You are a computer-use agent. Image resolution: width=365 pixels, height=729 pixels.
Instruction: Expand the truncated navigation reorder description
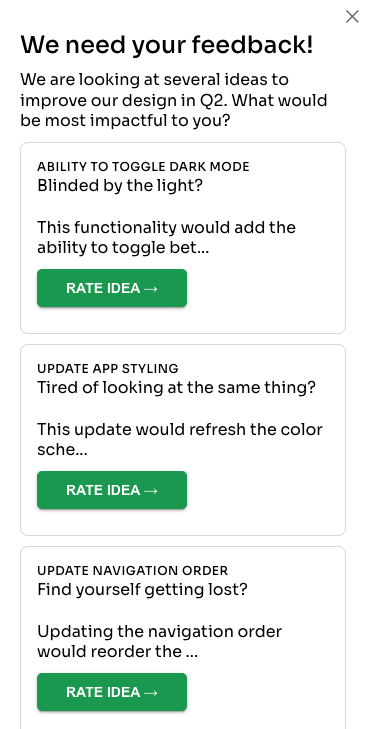pos(159,642)
